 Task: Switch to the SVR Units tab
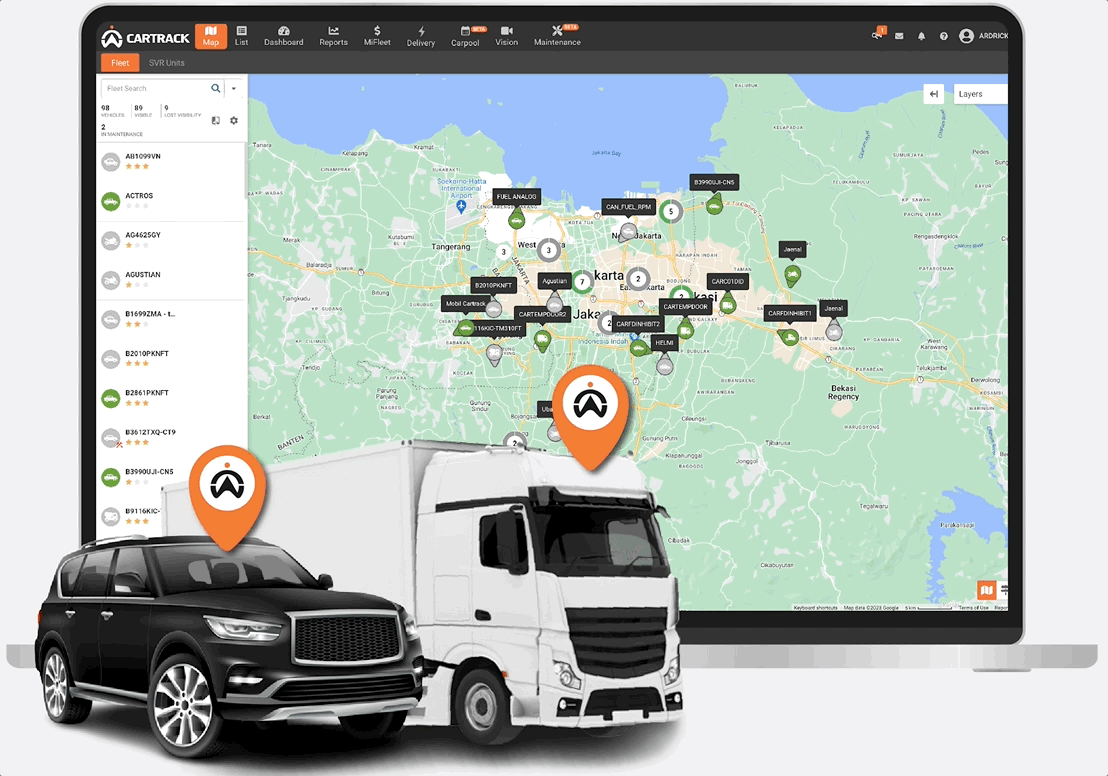click(167, 62)
